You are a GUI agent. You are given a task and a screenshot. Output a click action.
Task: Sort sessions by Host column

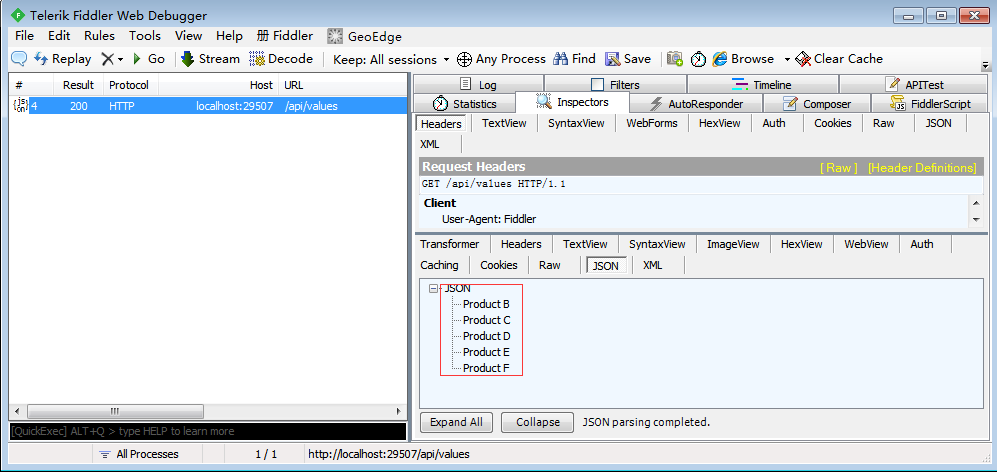point(219,85)
